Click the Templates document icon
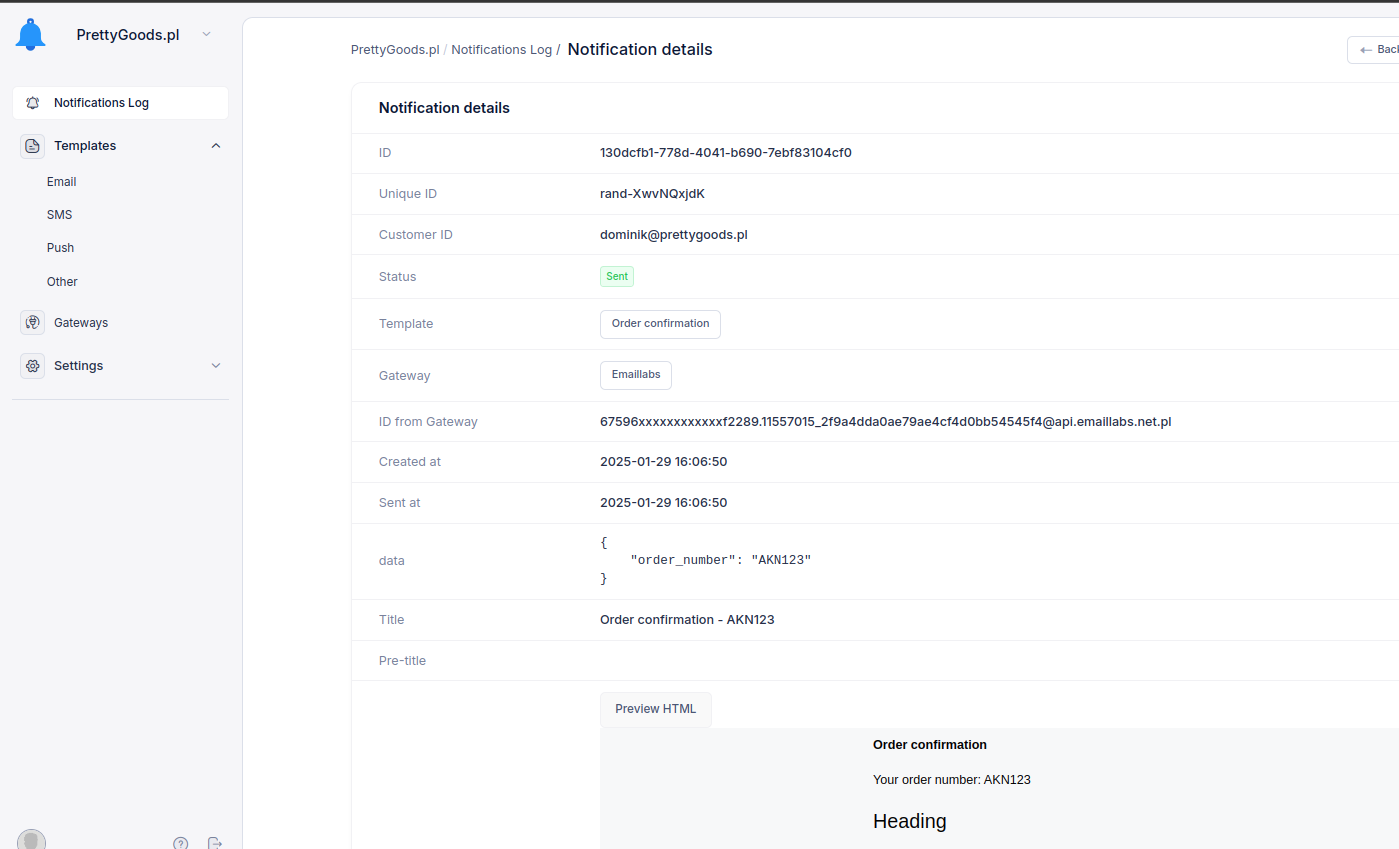 tap(33, 146)
